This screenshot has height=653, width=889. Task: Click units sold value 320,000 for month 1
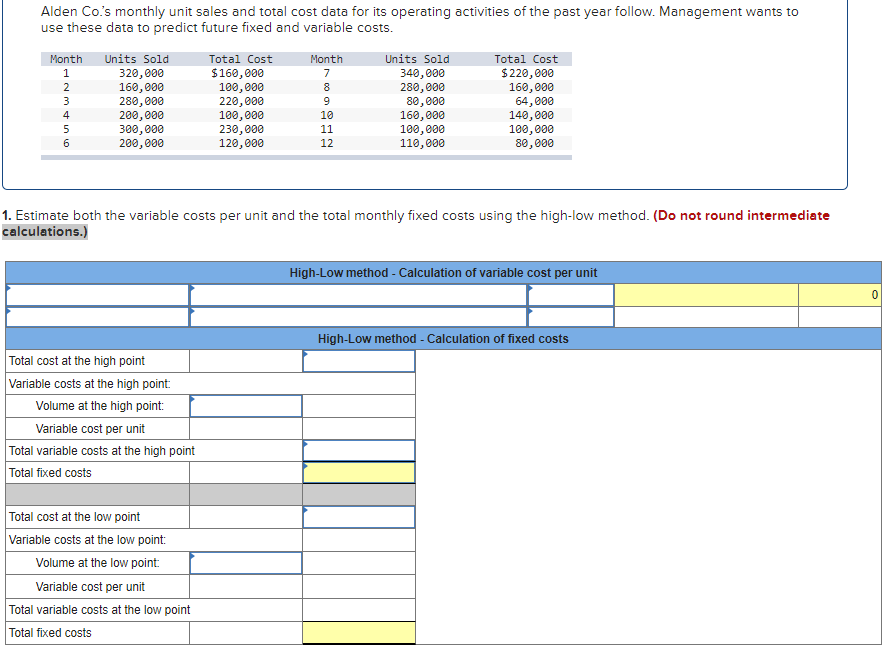point(141,73)
